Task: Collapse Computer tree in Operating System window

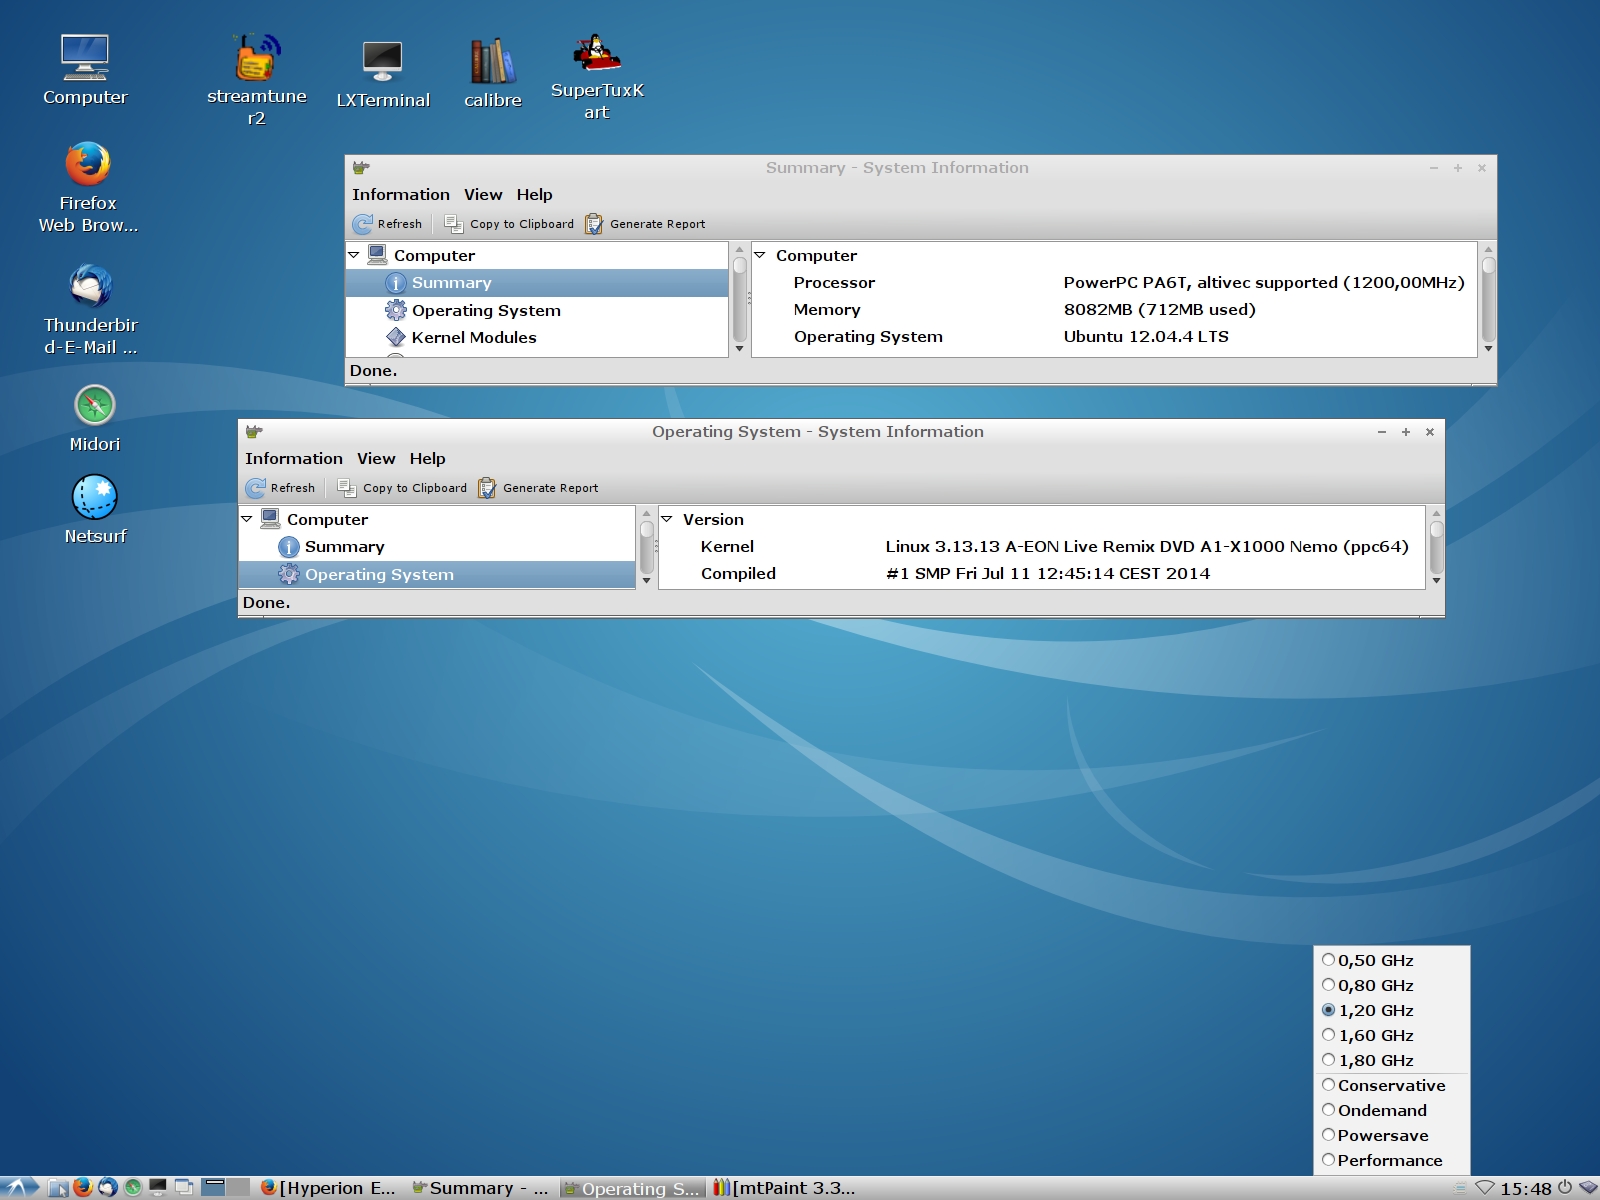Action: pyautogui.click(x=247, y=519)
